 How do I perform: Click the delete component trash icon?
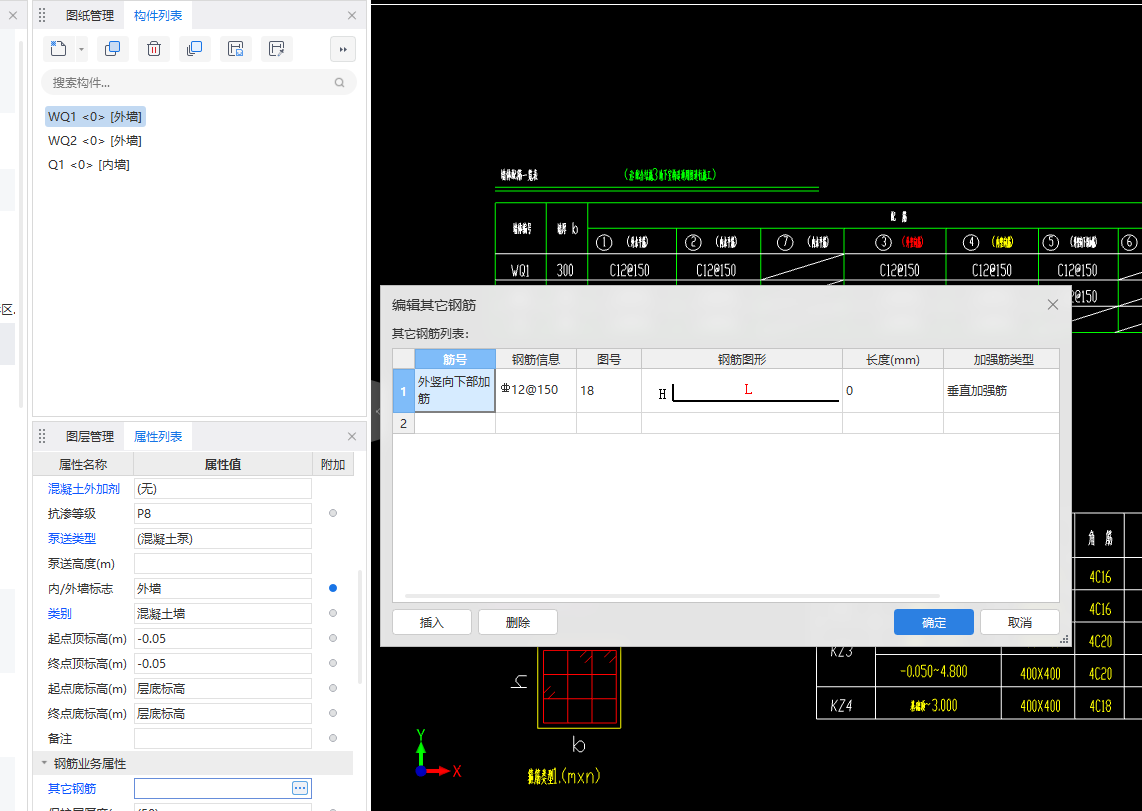coord(154,49)
